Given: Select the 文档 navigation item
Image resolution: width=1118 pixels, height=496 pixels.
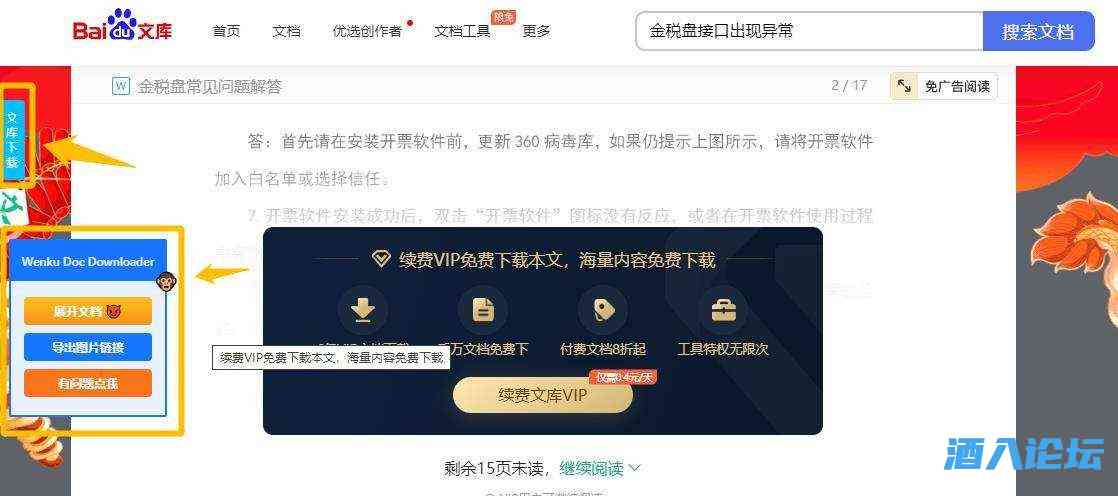Looking at the screenshot, I should [x=287, y=31].
